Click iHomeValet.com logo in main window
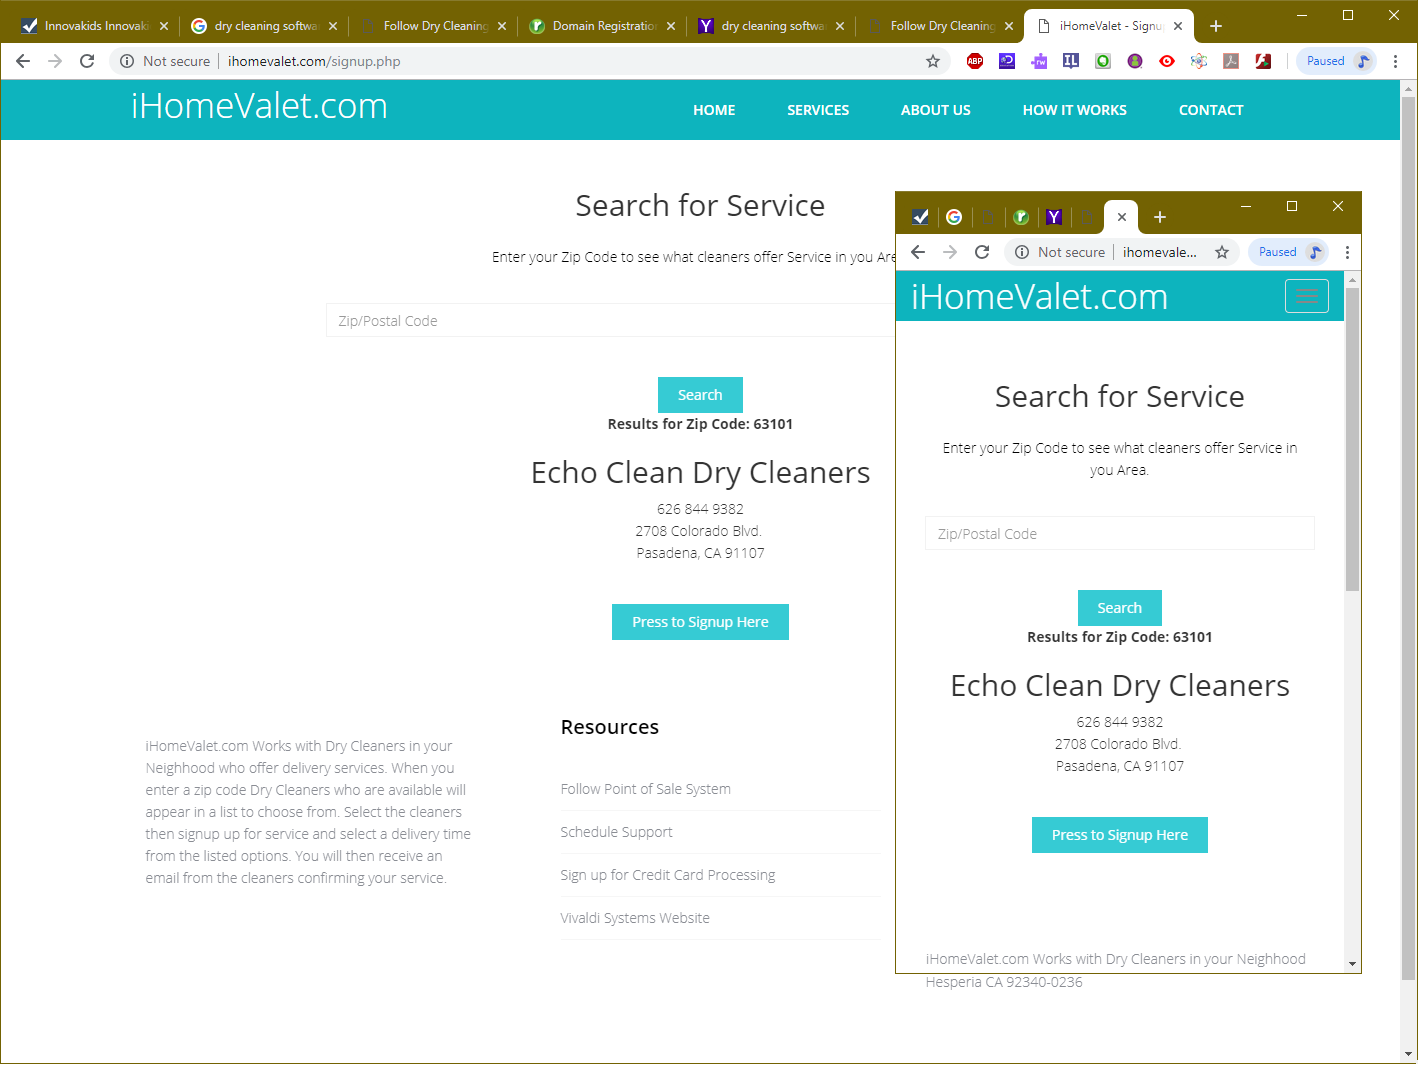Screen dimensions: 1423x1069 click(260, 106)
